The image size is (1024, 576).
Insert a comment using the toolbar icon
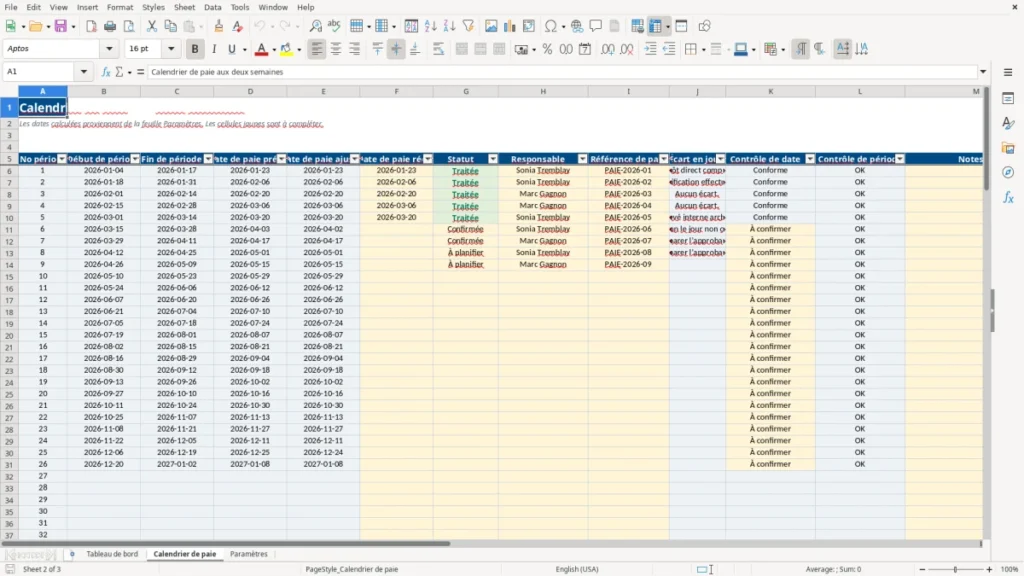click(596, 26)
